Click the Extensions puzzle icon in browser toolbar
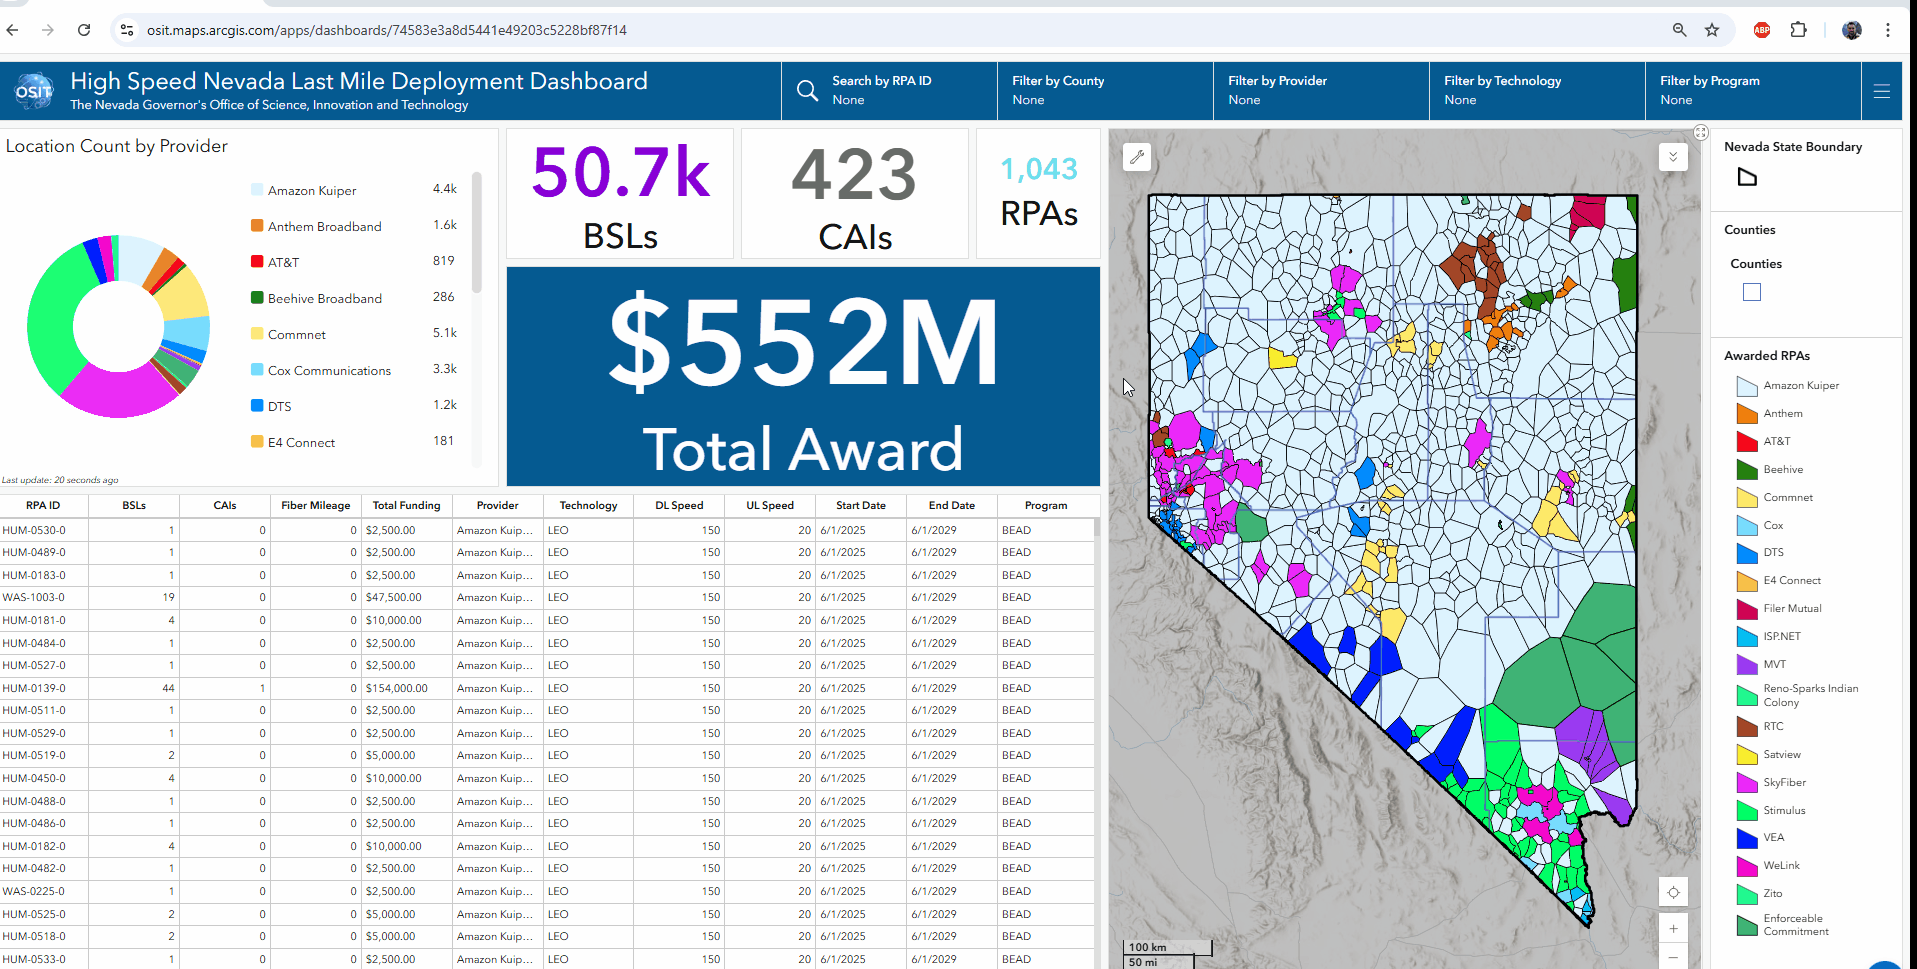The height and width of the screenshot is (969, 1917). 1799,30
